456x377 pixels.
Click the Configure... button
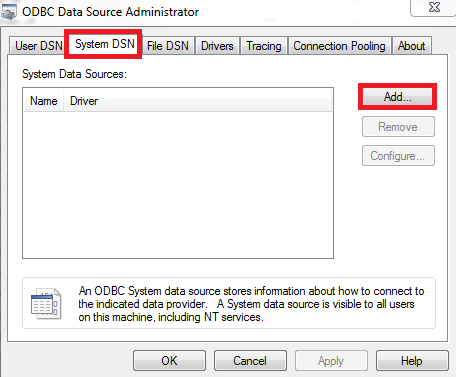398,156
